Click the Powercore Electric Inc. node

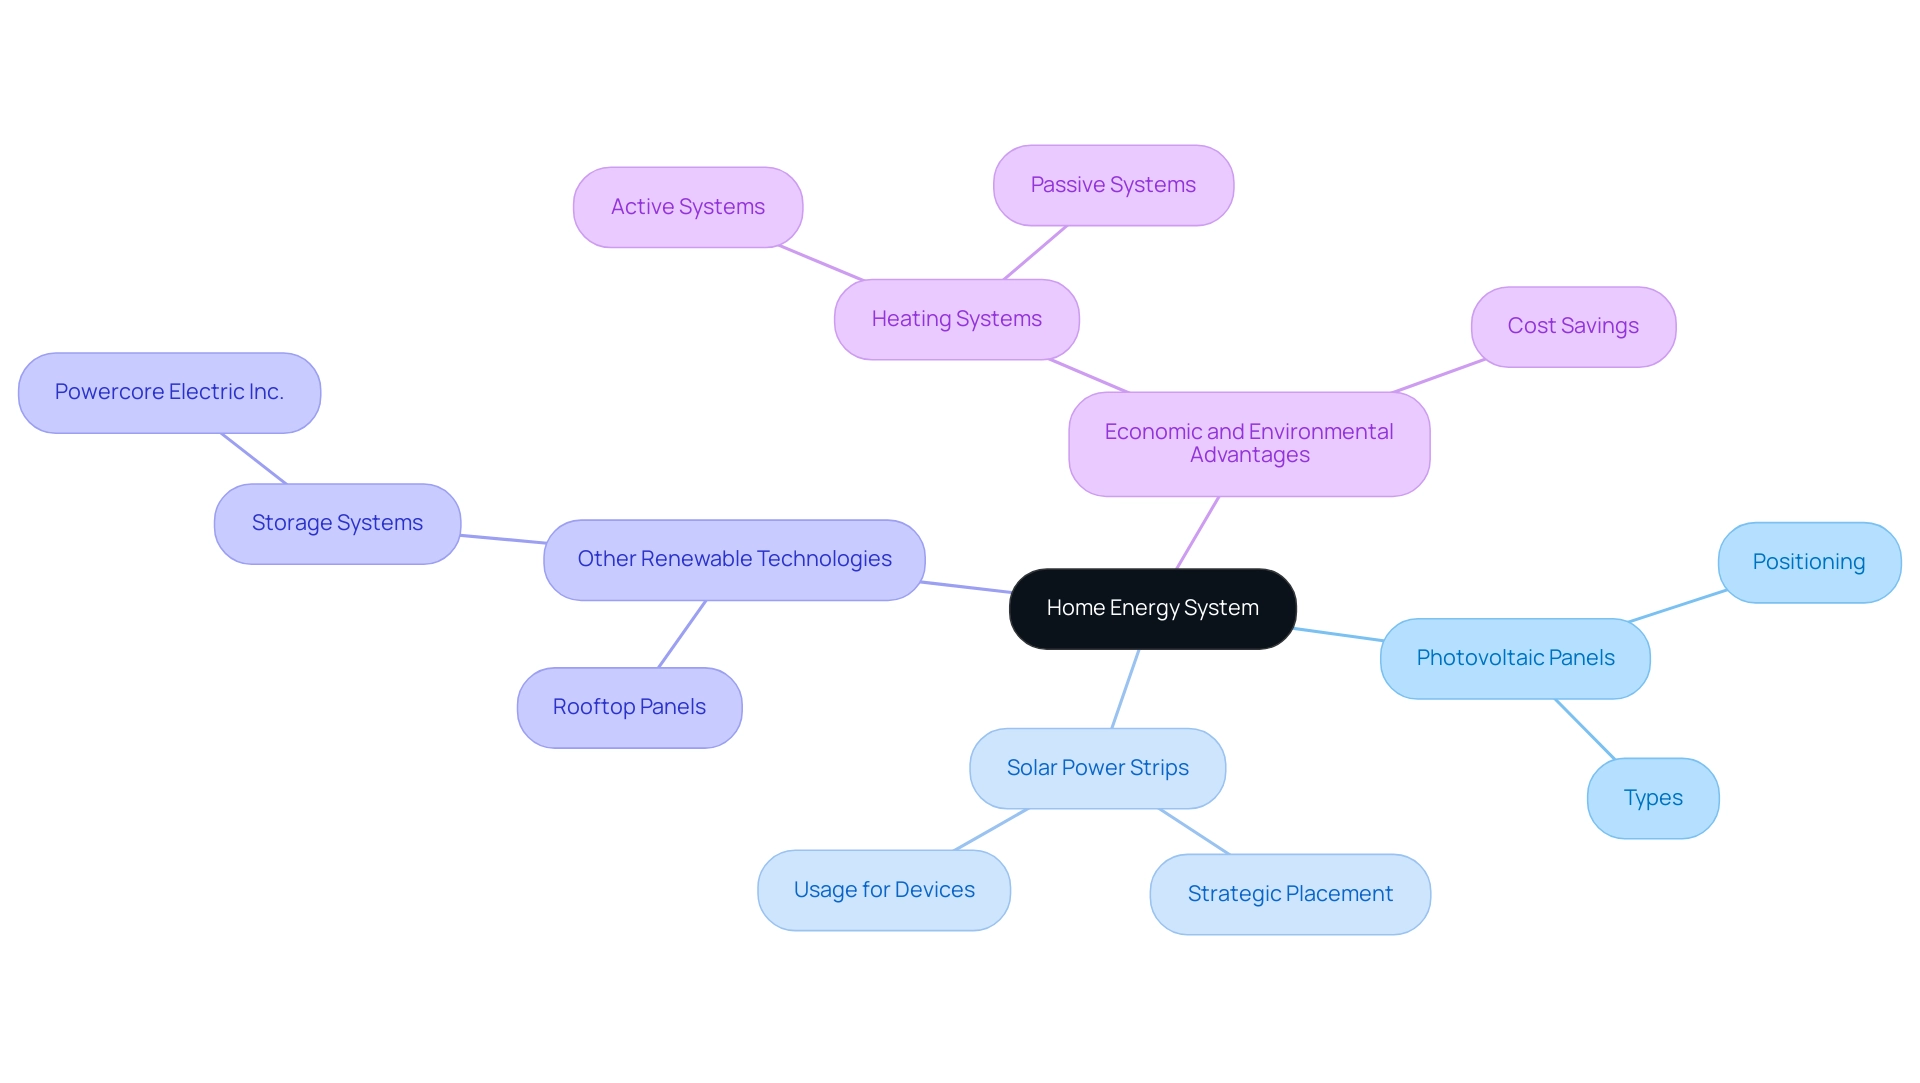tap(171, 389)
